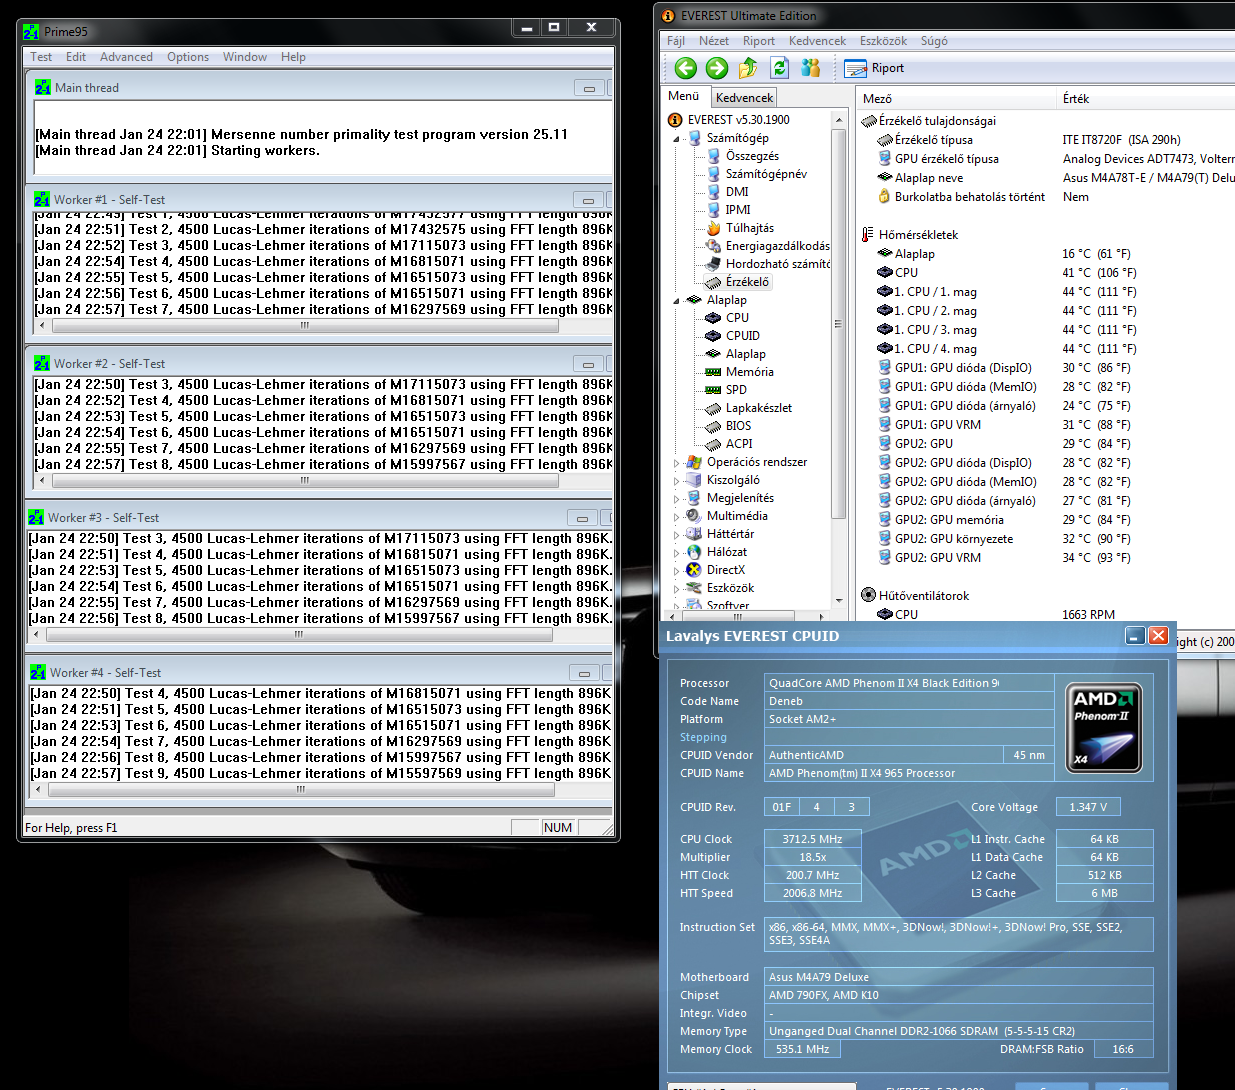Expand the Multimédia tree node
This screenshot has height=1090, width=1235.
pos(677,517)
